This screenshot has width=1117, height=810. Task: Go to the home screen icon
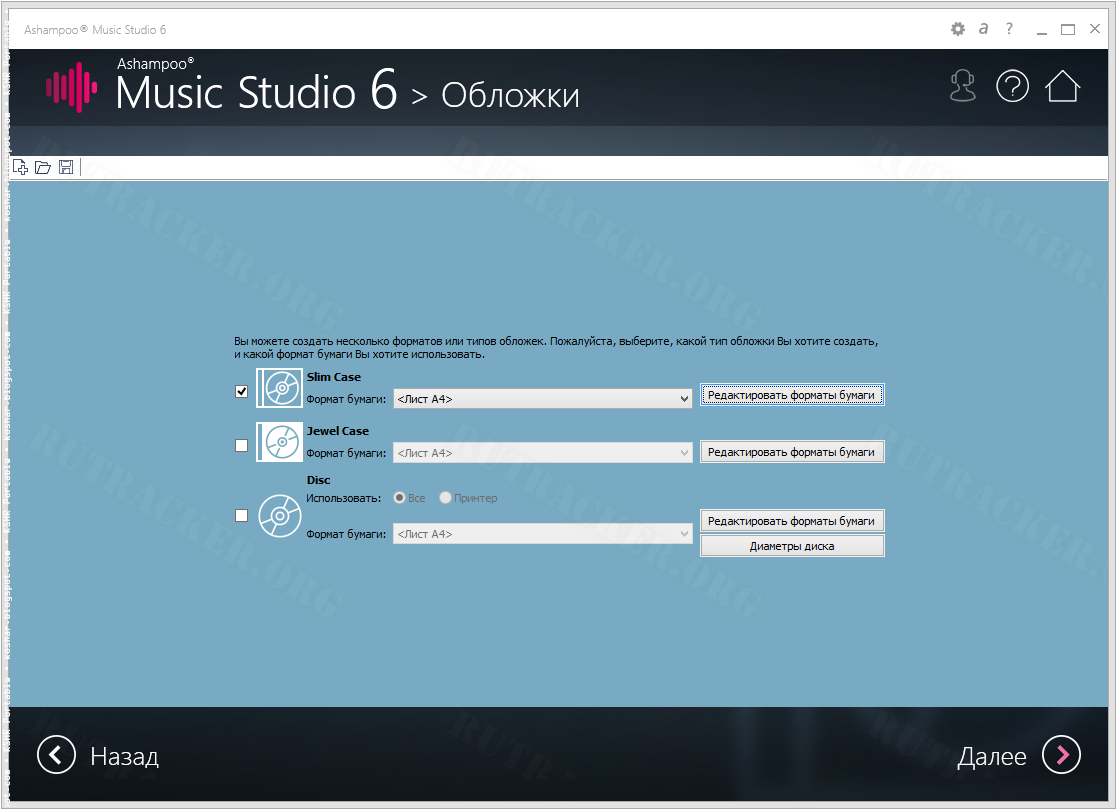coord(1063,87)
